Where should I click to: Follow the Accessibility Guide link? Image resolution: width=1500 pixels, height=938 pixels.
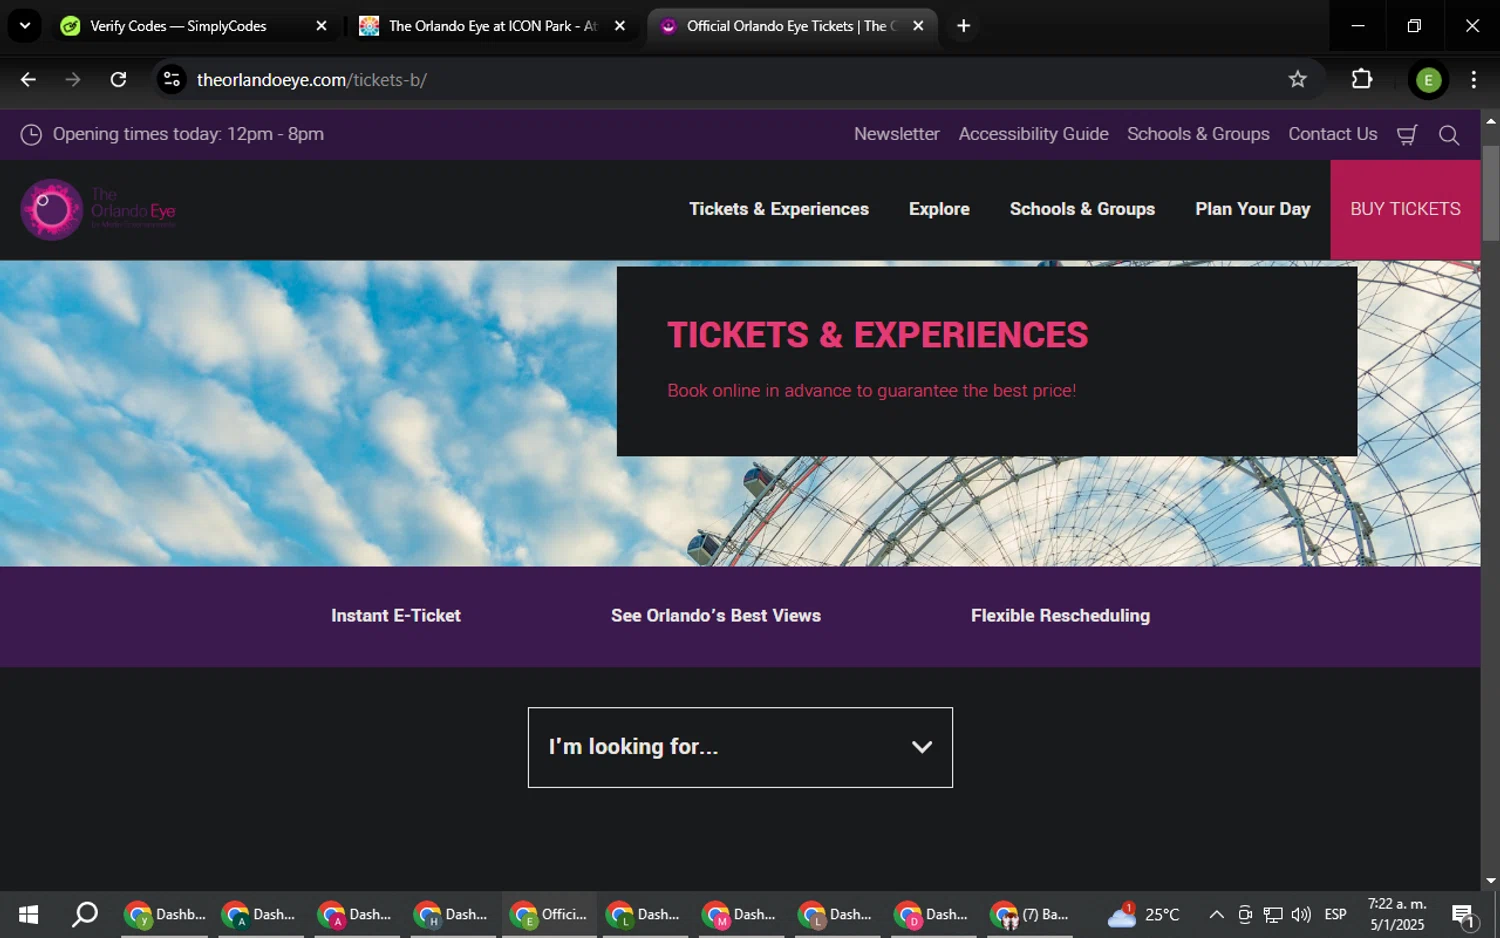coord(1033,134)
